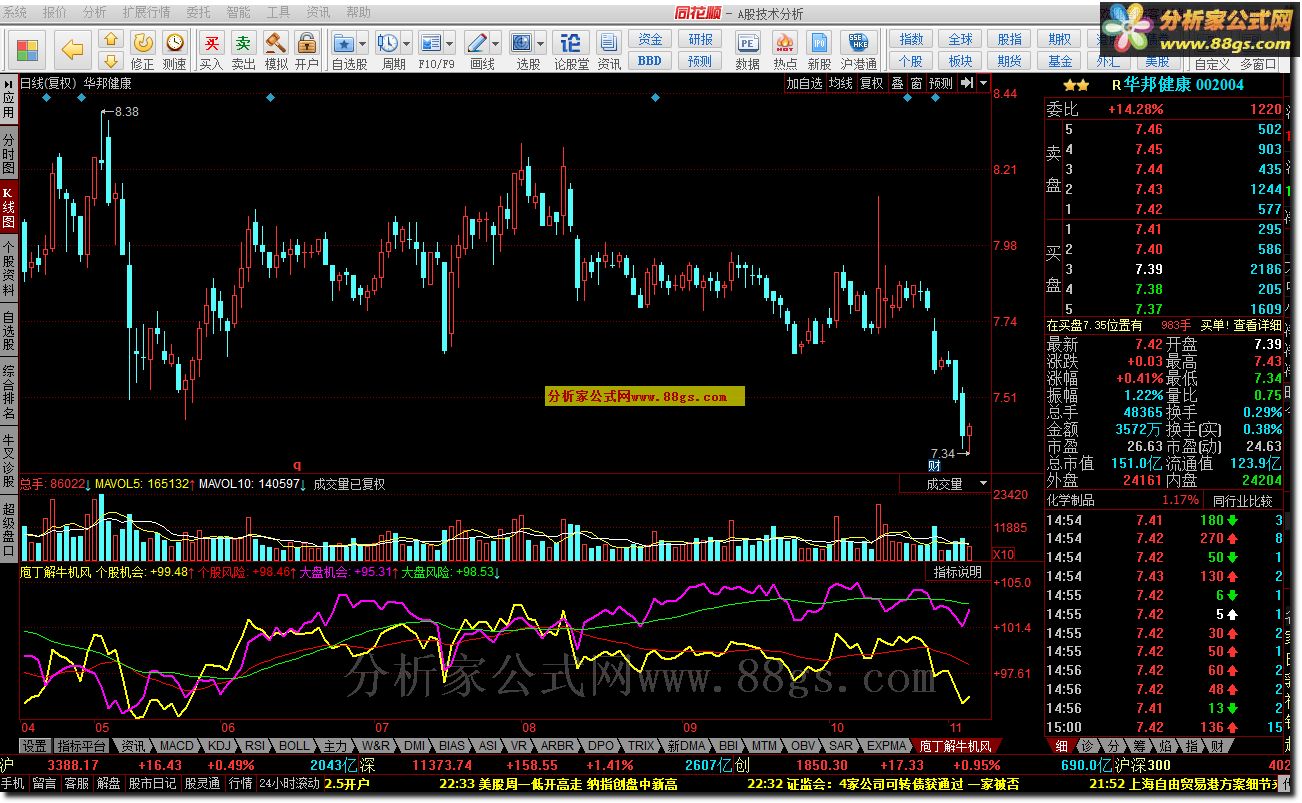Switch to BOLL indicator tab
Viewport: 1302px width, 803px height.
(294, 746)
